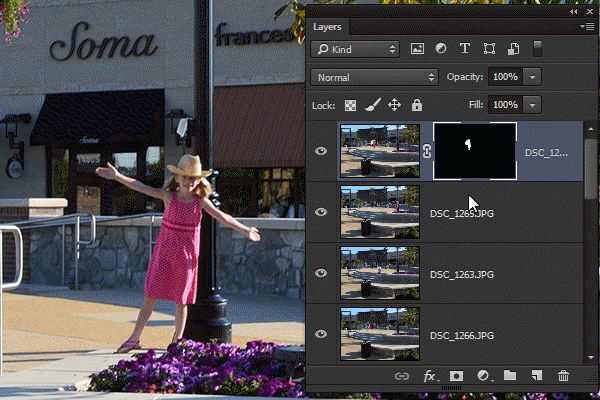Hide the DSC_1265.JPG layer
600x400 pixels.
321,212
